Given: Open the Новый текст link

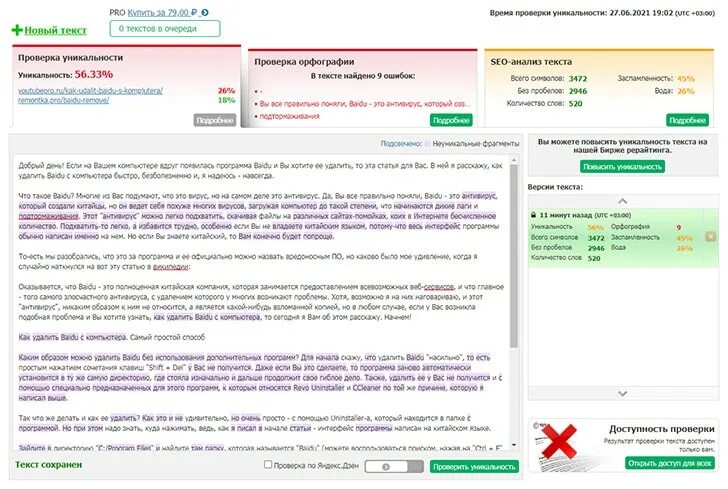Looking at the screenshot, I should pos(55,31).
